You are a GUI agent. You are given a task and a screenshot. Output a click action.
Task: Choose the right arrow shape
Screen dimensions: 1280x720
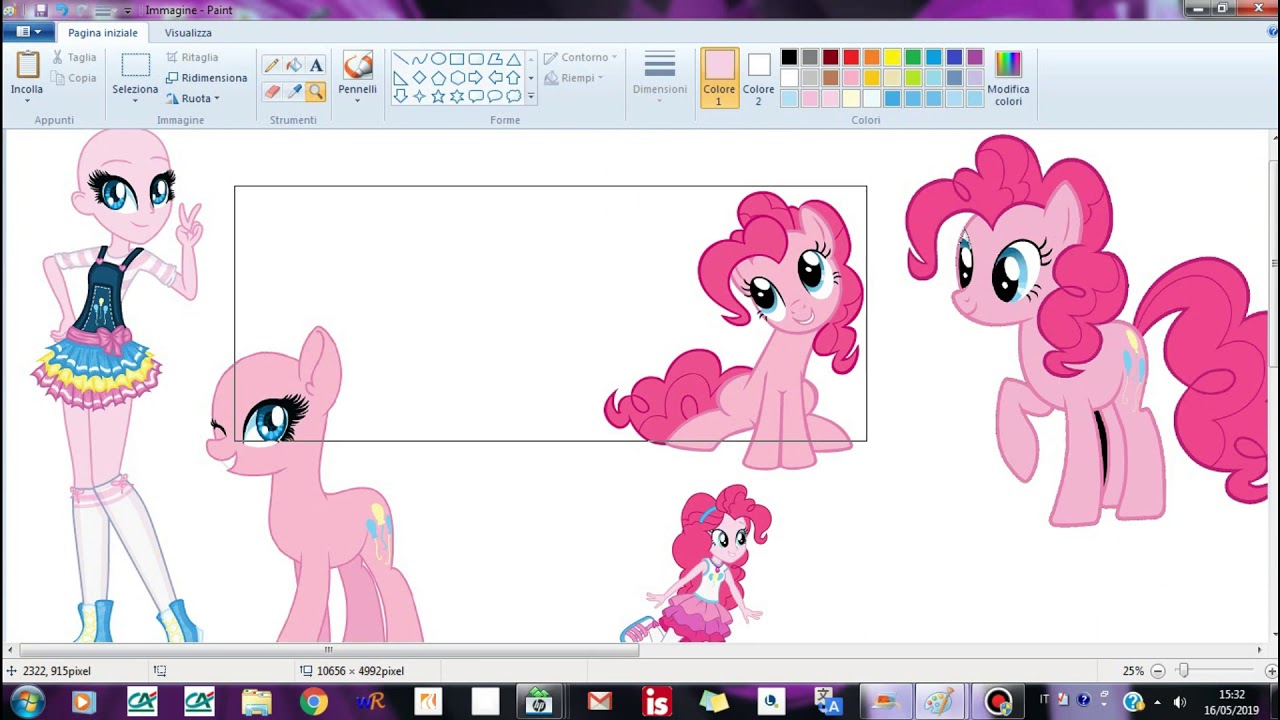476,78
